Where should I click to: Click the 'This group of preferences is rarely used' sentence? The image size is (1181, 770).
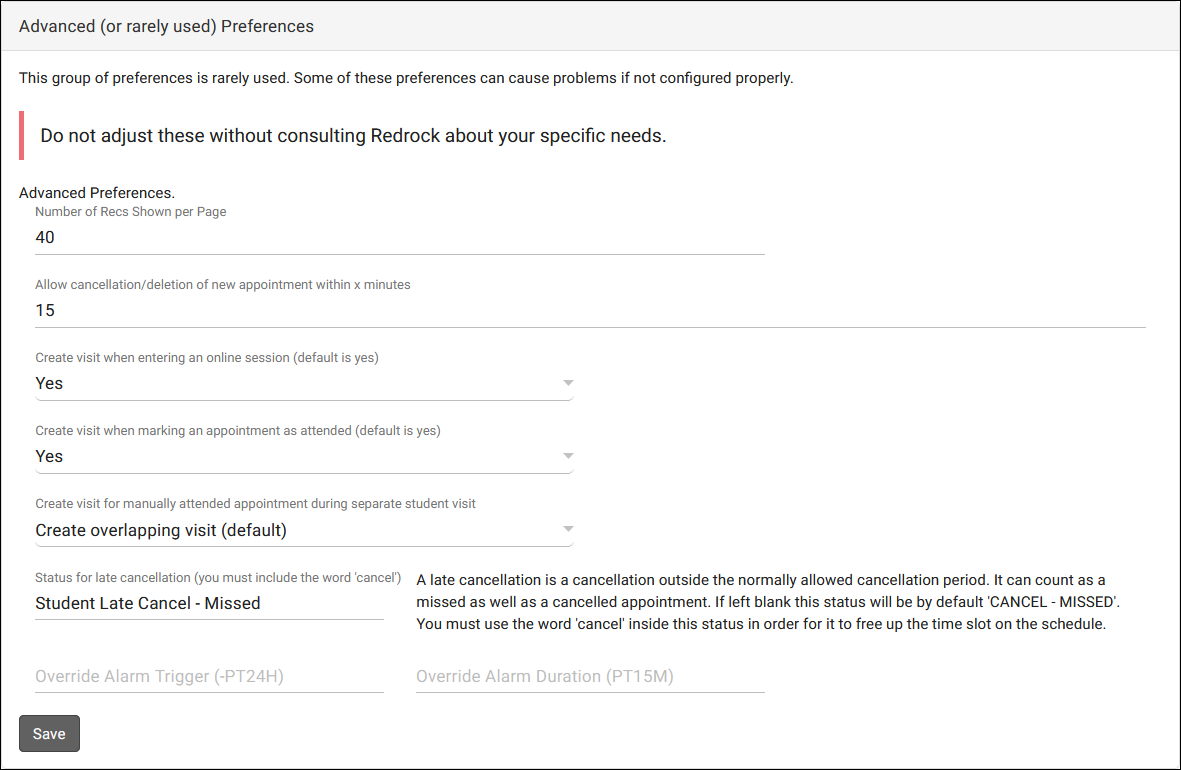pyautogui.click(x=405, y=78)
